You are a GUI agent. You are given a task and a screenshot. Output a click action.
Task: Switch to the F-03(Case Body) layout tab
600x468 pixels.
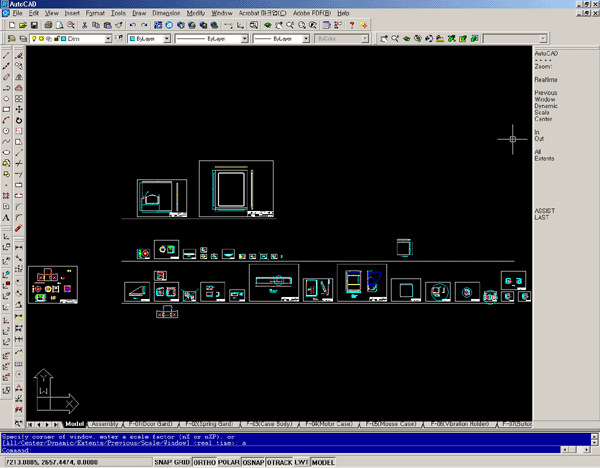pos(269,424)
